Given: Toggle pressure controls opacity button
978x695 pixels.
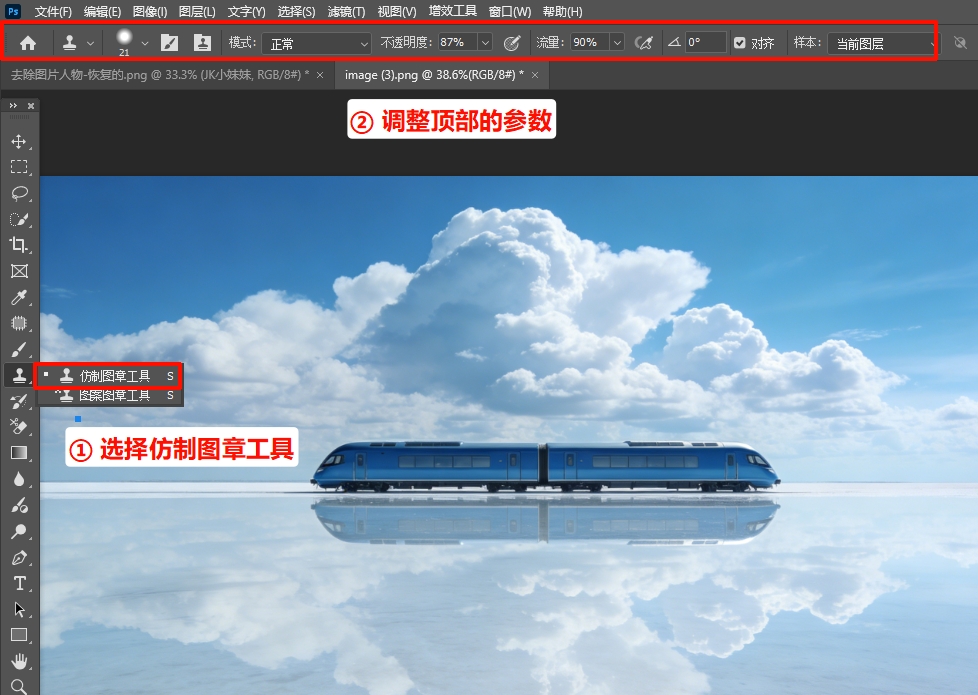Looking at the screenshot, I should click(511, 42).
